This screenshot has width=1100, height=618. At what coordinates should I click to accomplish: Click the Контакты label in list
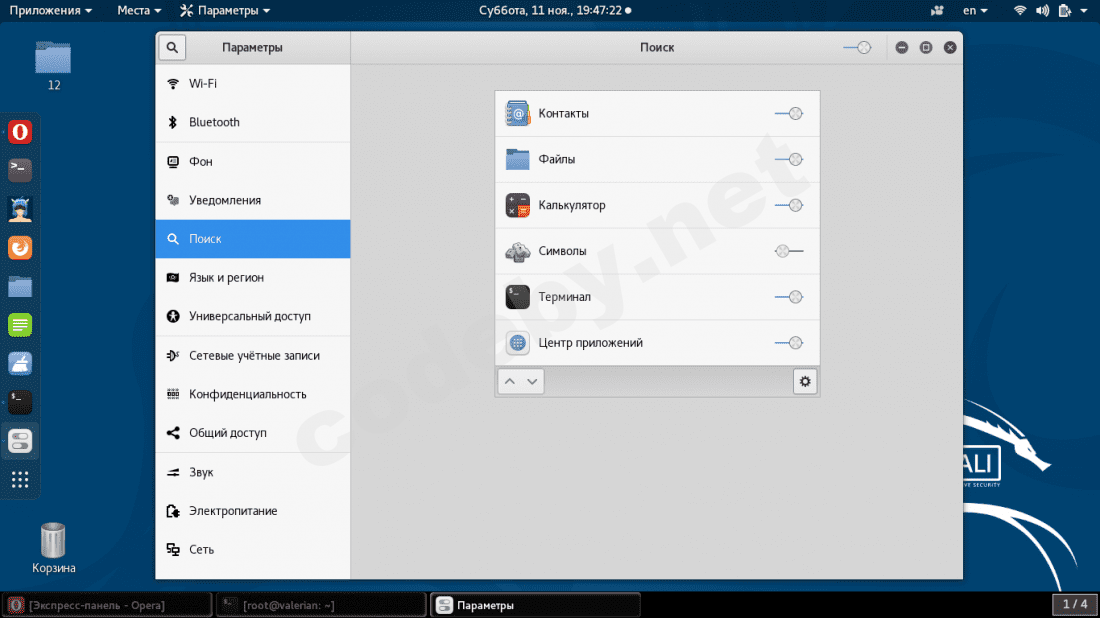(563, 114)
